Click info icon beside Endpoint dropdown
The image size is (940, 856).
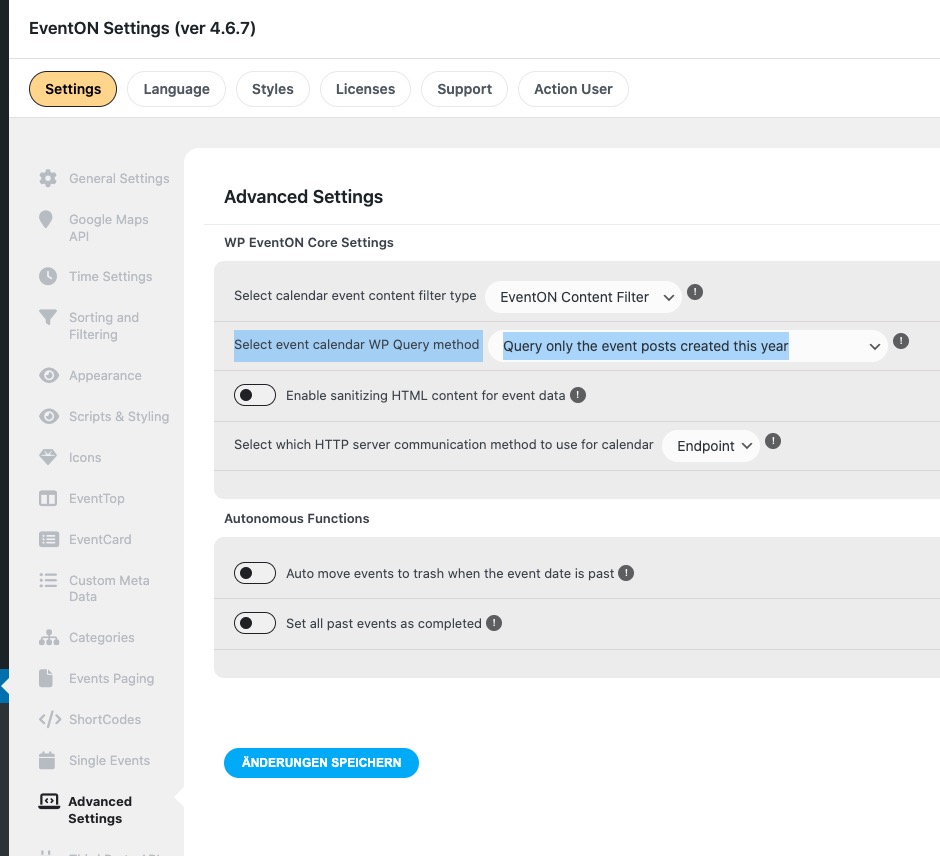773,441
